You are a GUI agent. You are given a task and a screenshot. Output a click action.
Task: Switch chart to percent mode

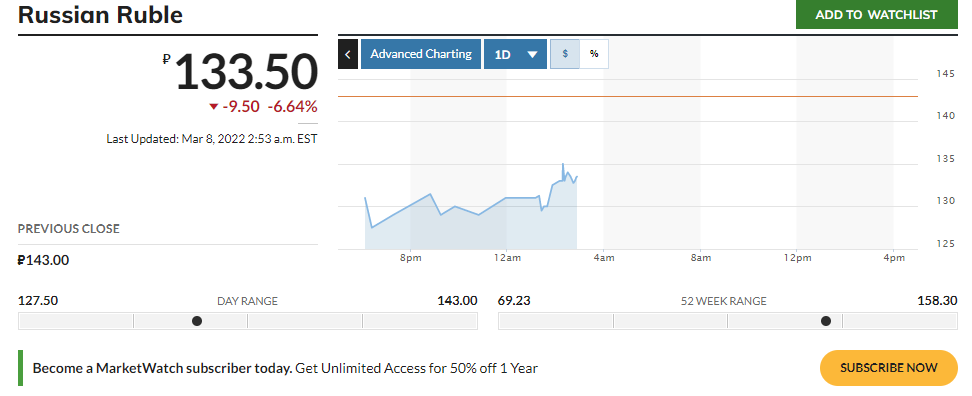[x=594, y=54]
